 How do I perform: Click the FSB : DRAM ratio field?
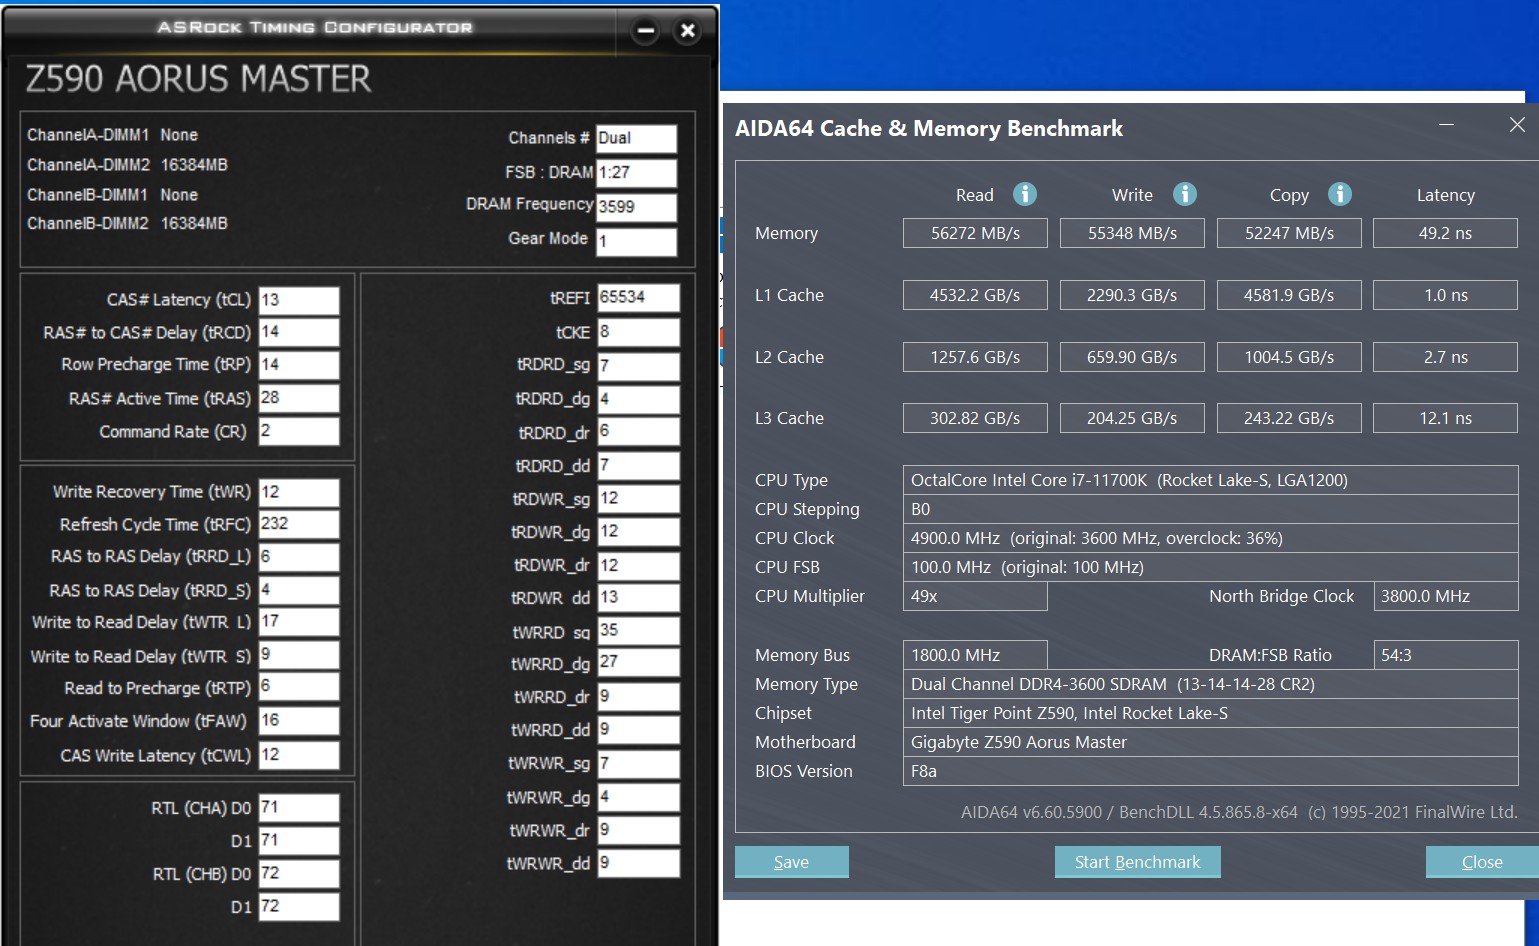click(637, 173)
